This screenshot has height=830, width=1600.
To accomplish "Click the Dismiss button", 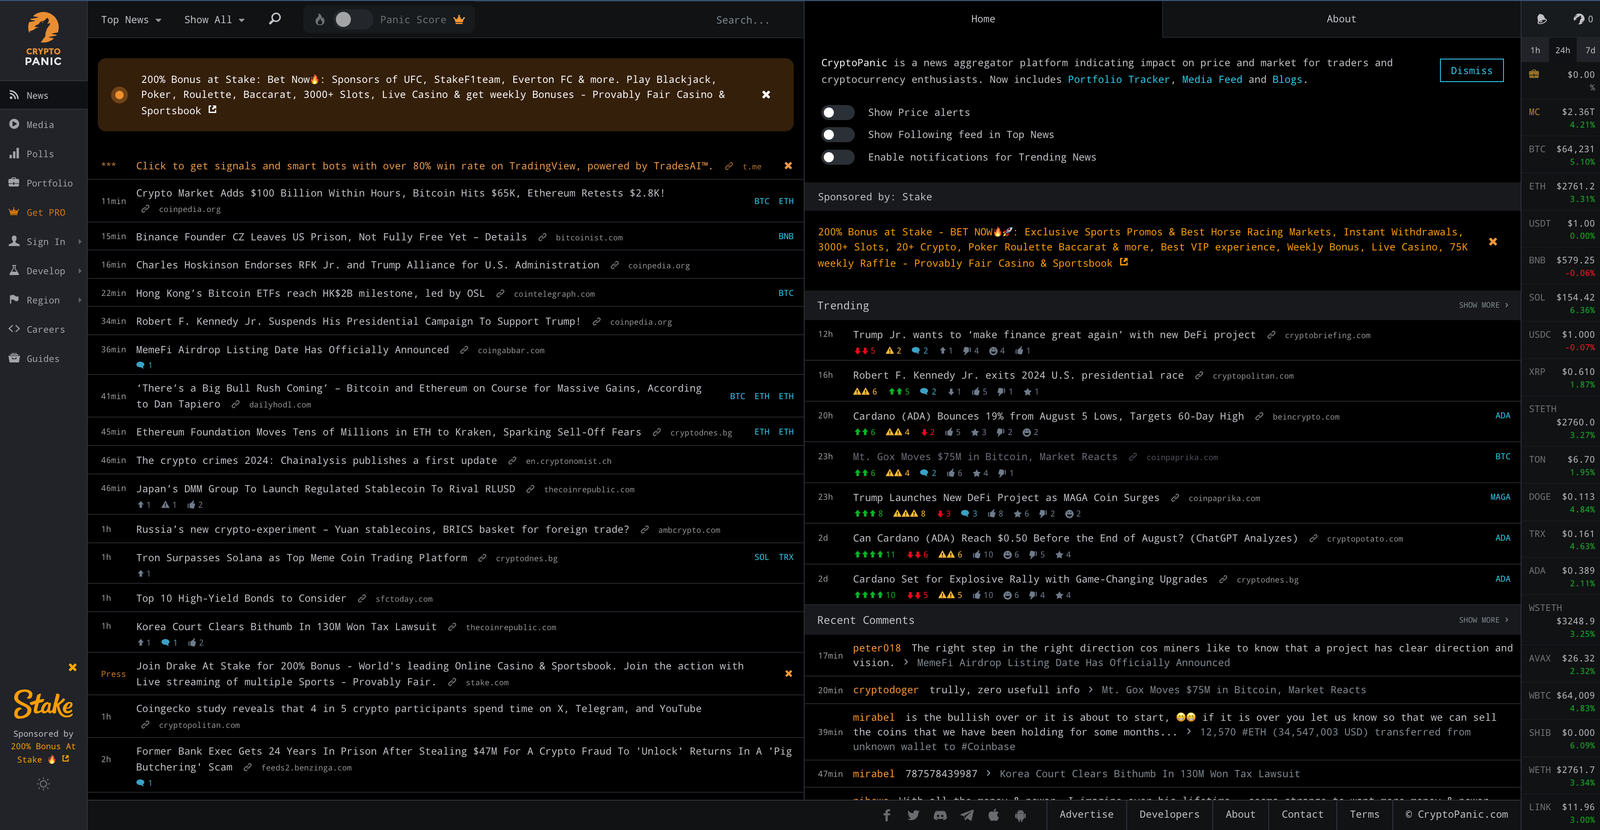I will tap(1471, 71).
